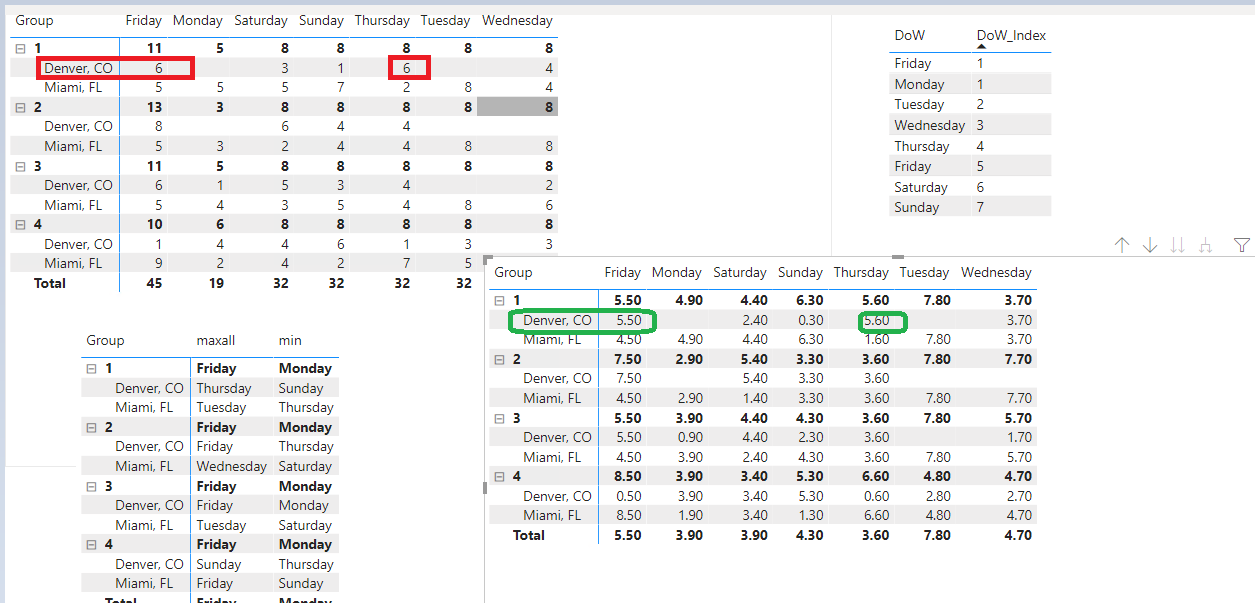1255x603 pixels.
Task: Collapse group 3 in the top-left count matrix
Action: (x=20, y=166)
